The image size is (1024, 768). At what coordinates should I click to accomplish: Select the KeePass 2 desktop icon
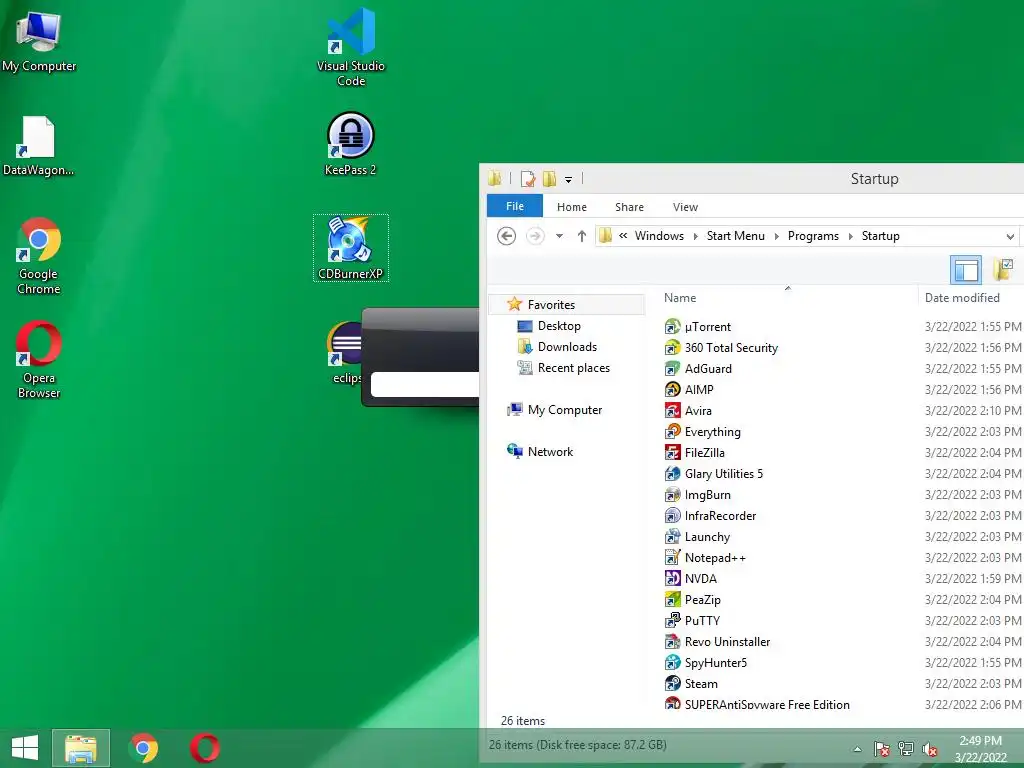[351, 144]
